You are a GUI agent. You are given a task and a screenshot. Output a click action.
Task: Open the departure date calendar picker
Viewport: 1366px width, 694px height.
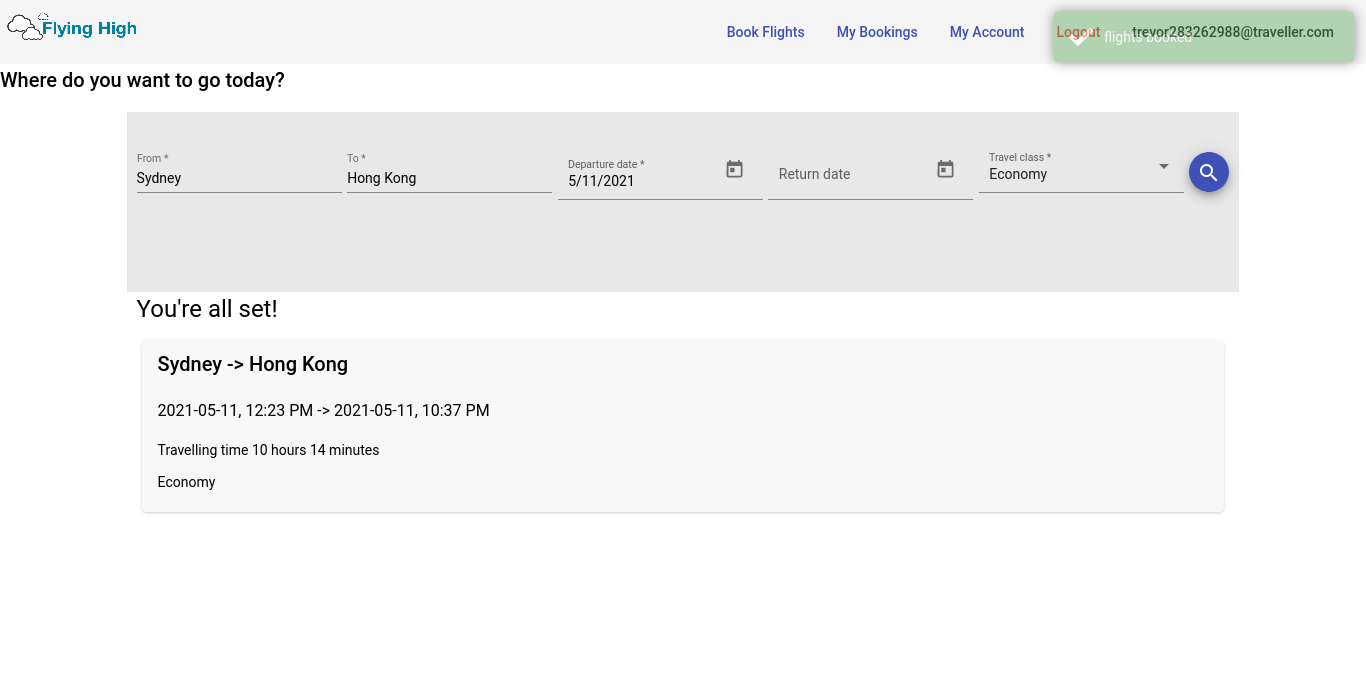(734, 169)
